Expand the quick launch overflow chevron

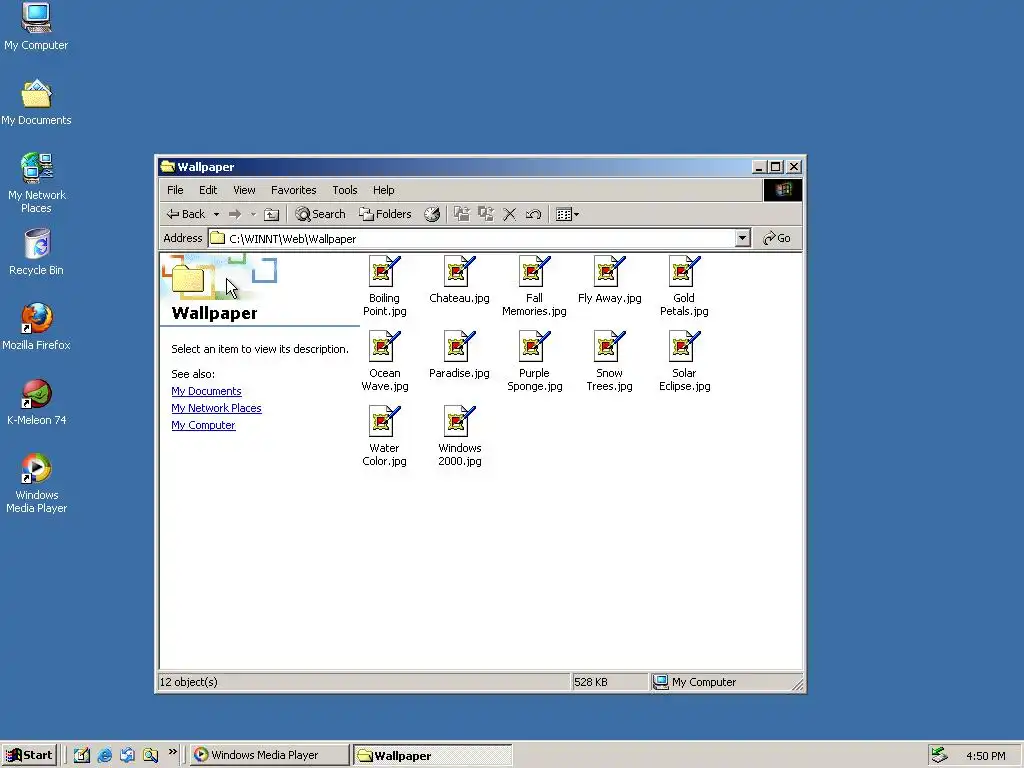[172, 752]
